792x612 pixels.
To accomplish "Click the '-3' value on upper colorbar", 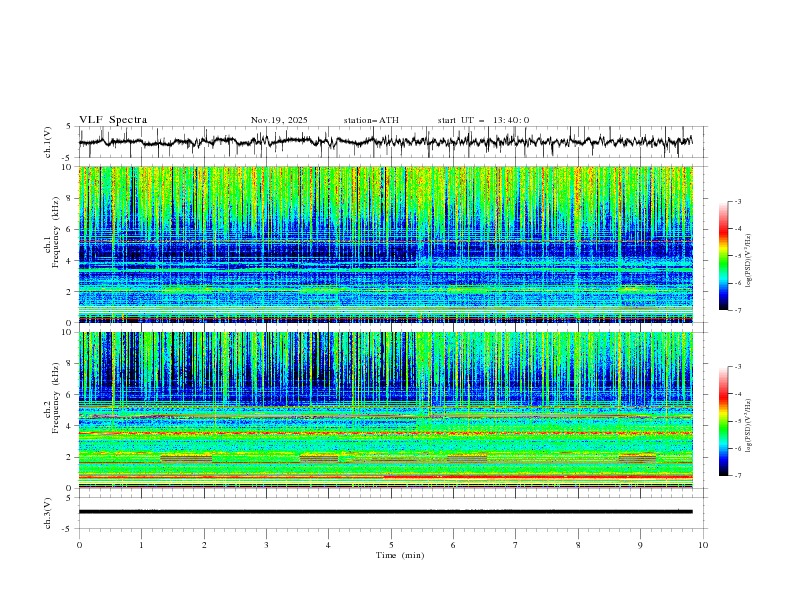I will pyautogui.click(x=737, y=201).
